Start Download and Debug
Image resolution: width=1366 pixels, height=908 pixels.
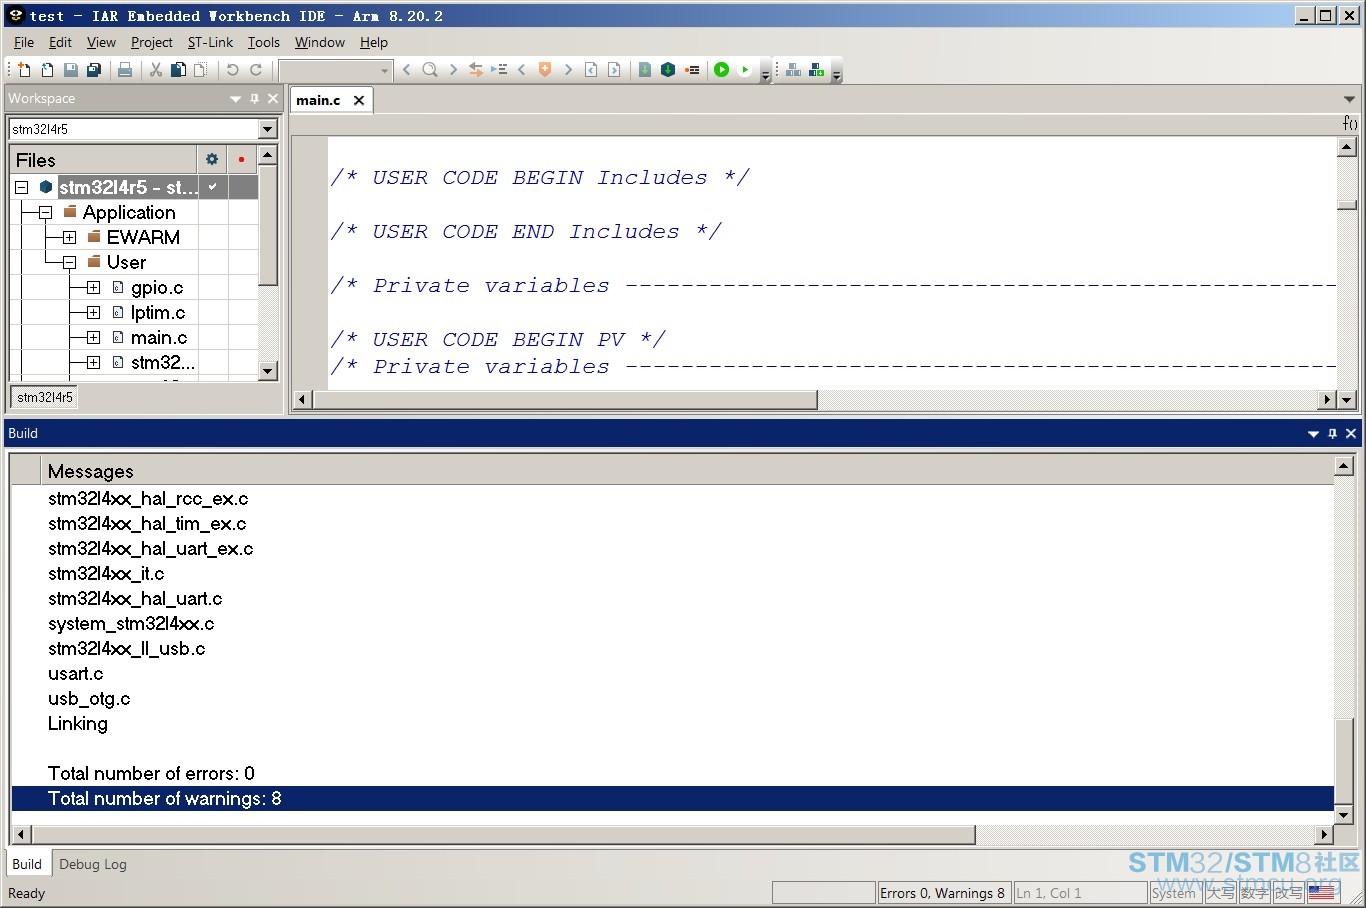point(722,70)
